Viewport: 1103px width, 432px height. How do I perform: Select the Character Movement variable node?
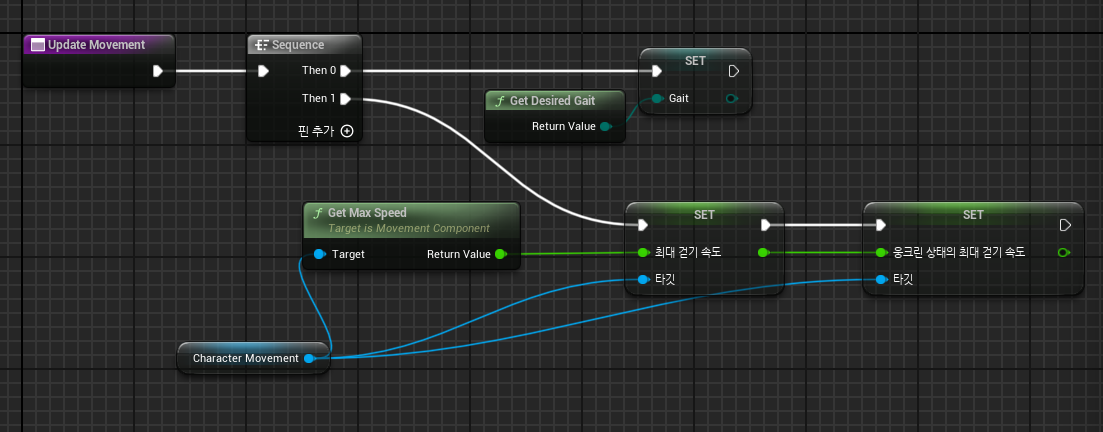[x=253, y=358]
